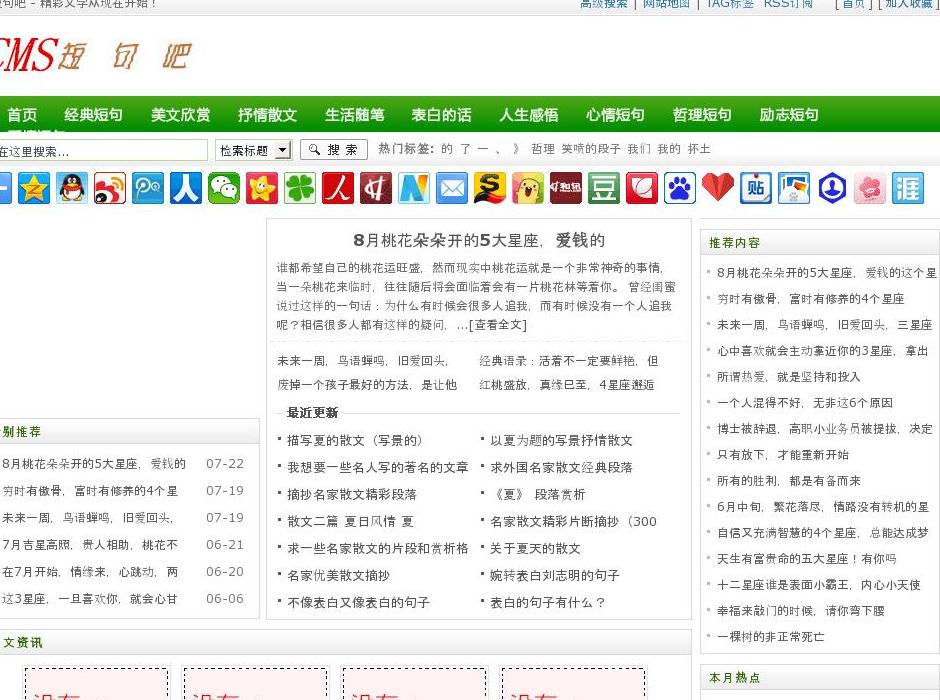940x700 pixels.
Task: Share to Tencent Weibo icon
Action: [x=147, y=188]
